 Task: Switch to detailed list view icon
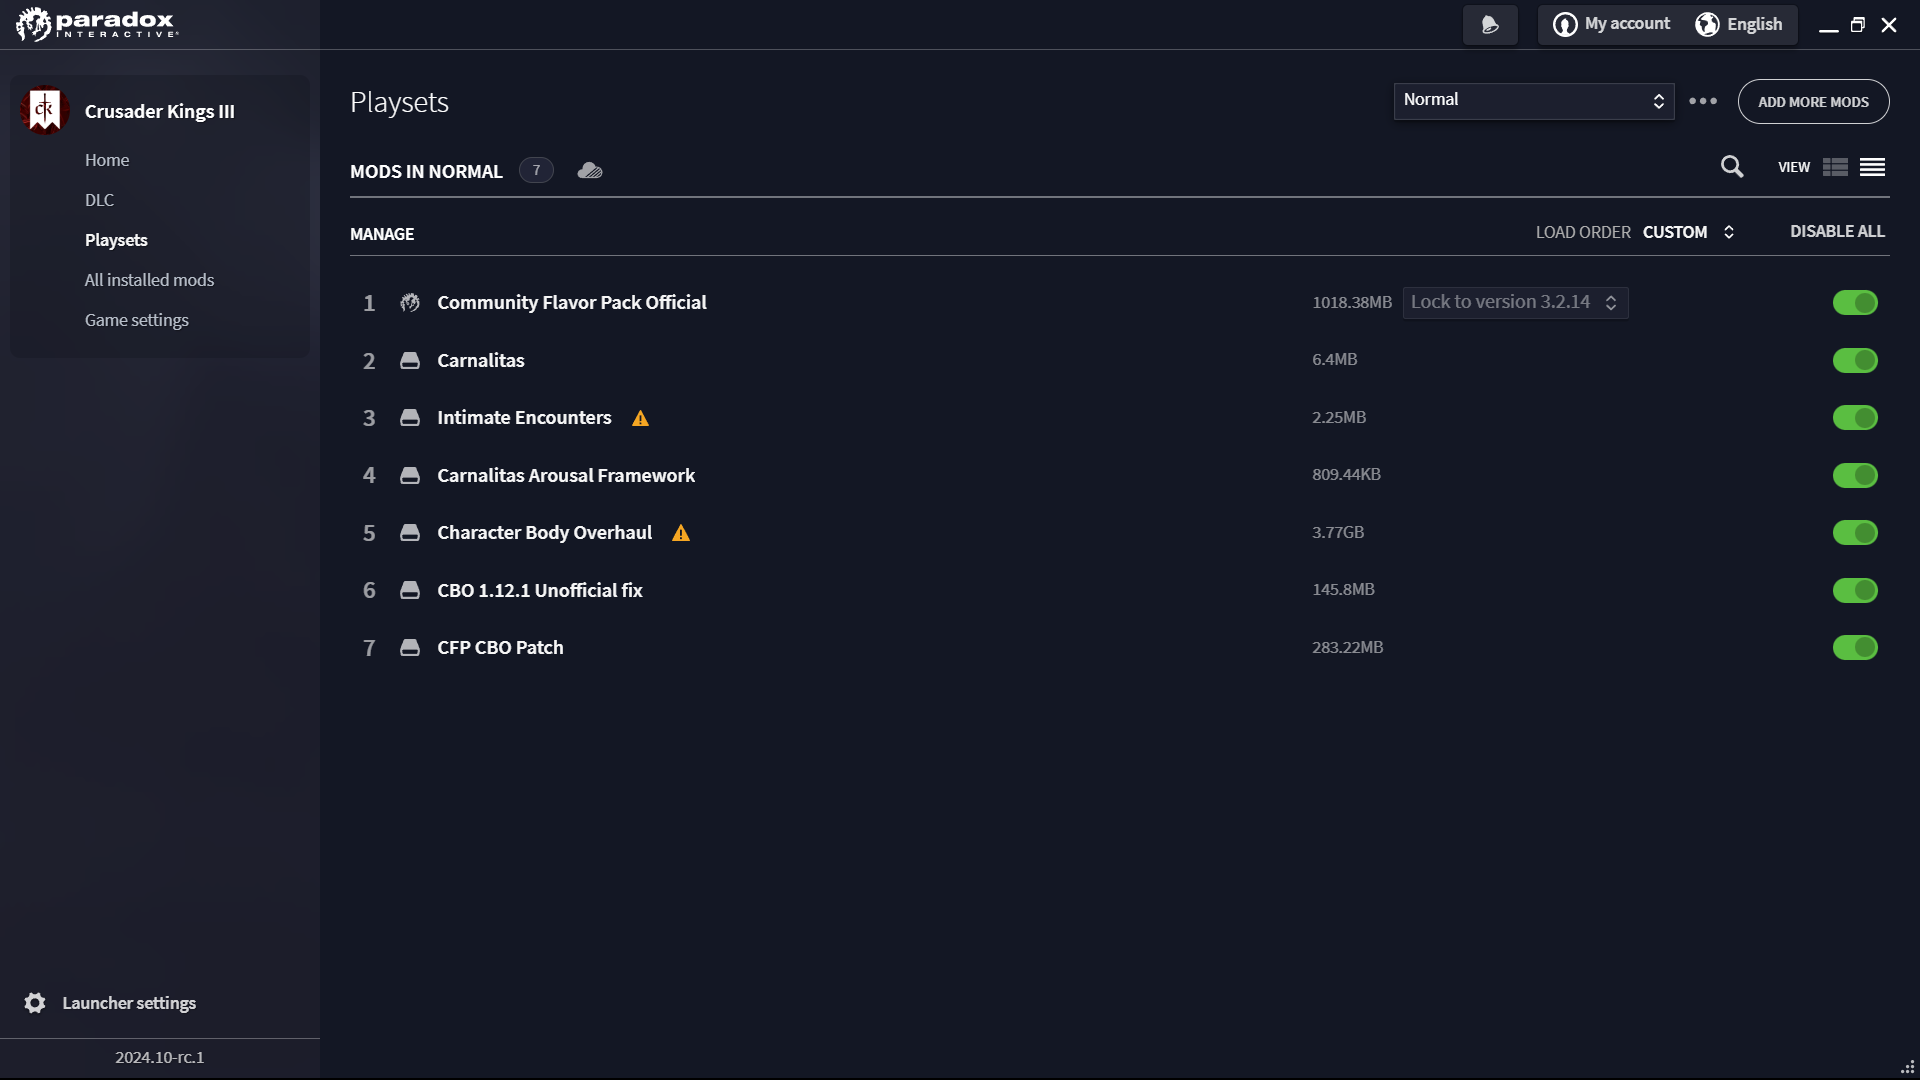[1835, 167]
